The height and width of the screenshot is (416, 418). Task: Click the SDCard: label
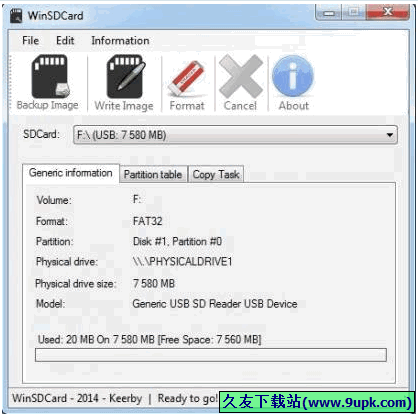[41, 134]
